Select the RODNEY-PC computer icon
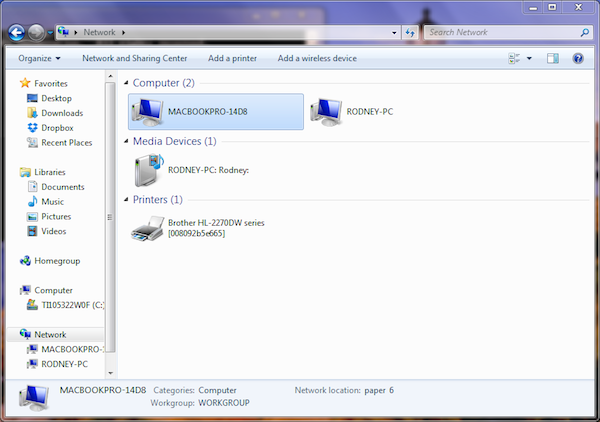 coord(326,112)
